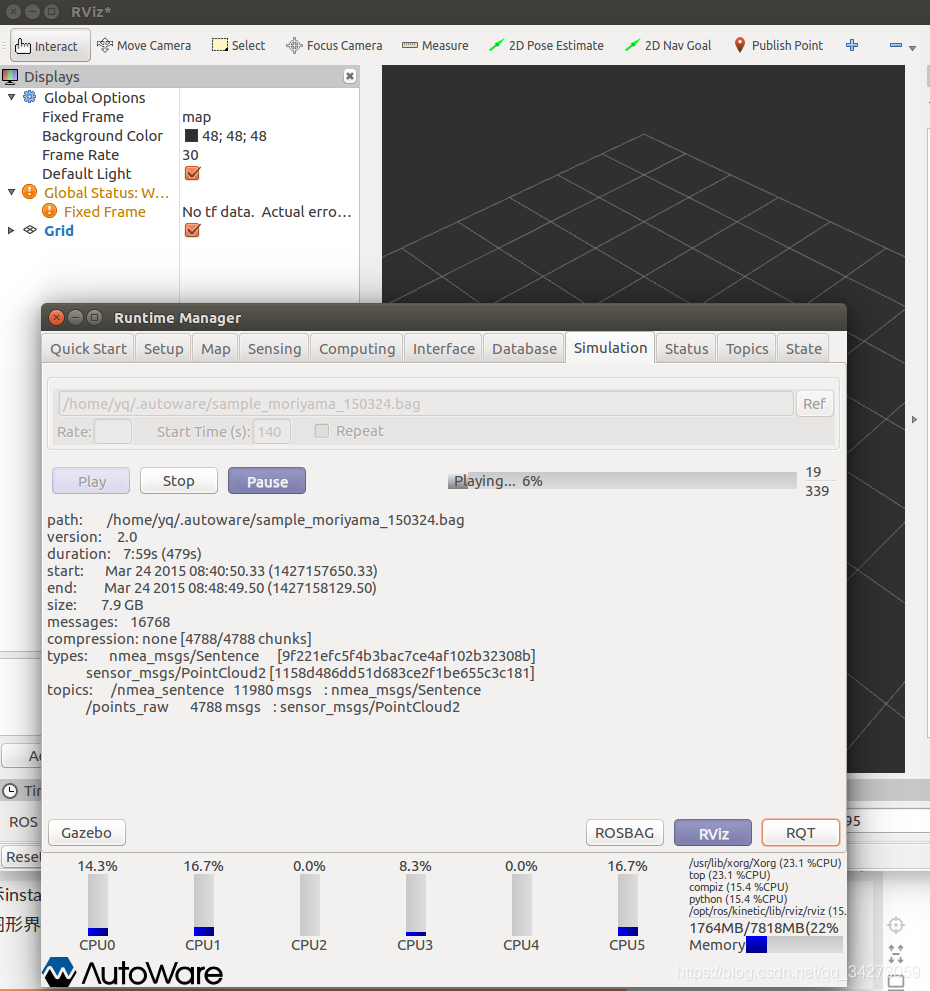Click the Displays panel monitor icon

10,76
